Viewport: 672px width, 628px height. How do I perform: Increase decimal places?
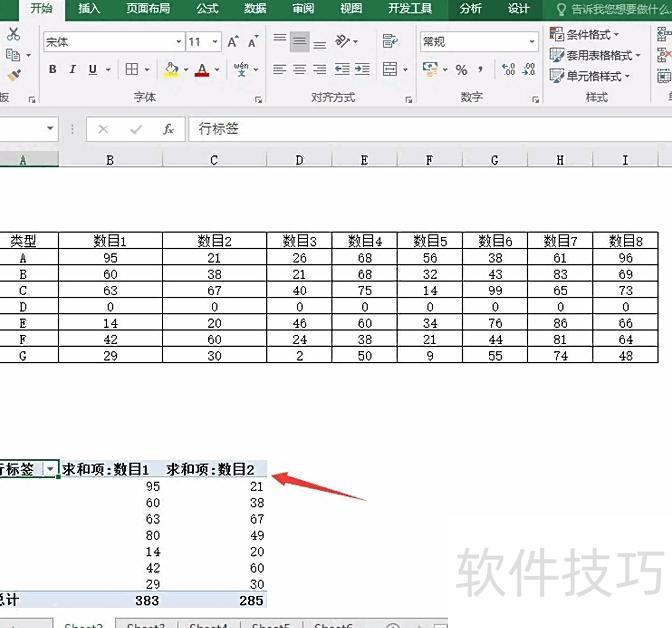coord(508,69)
